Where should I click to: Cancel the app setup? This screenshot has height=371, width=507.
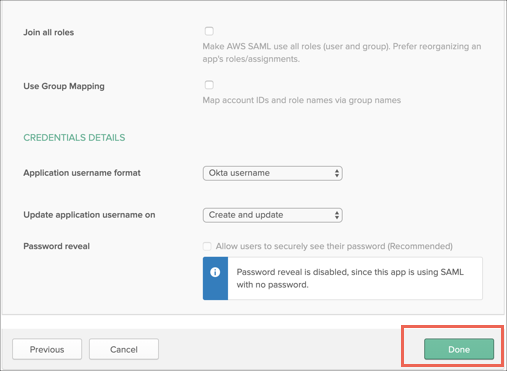124,349
